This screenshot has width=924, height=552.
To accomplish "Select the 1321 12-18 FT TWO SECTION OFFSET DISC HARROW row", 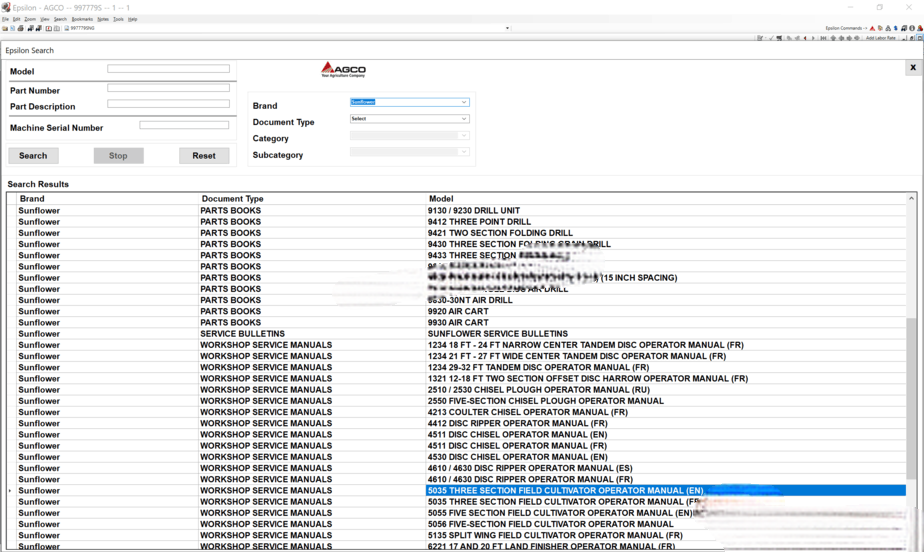I will pyautogui.click(x=461, y=378).
